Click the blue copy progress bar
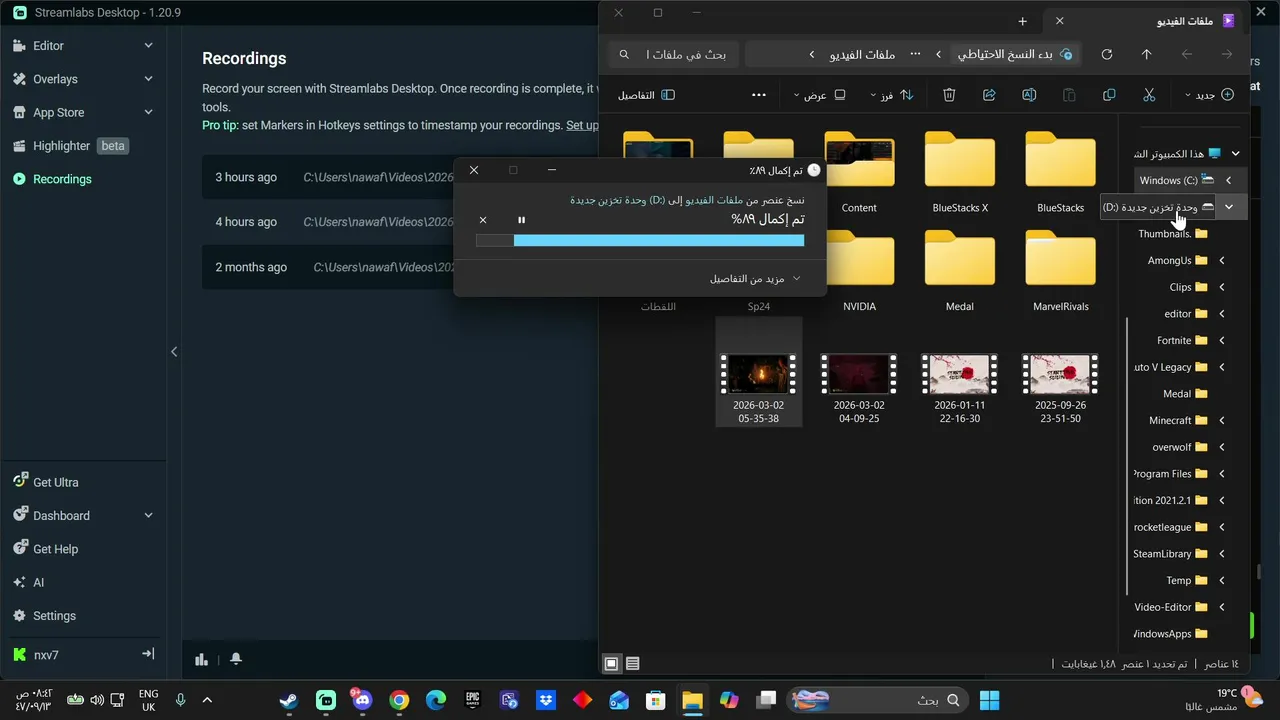Viewport: 1280px width, 720px height. tap(659, 240)
